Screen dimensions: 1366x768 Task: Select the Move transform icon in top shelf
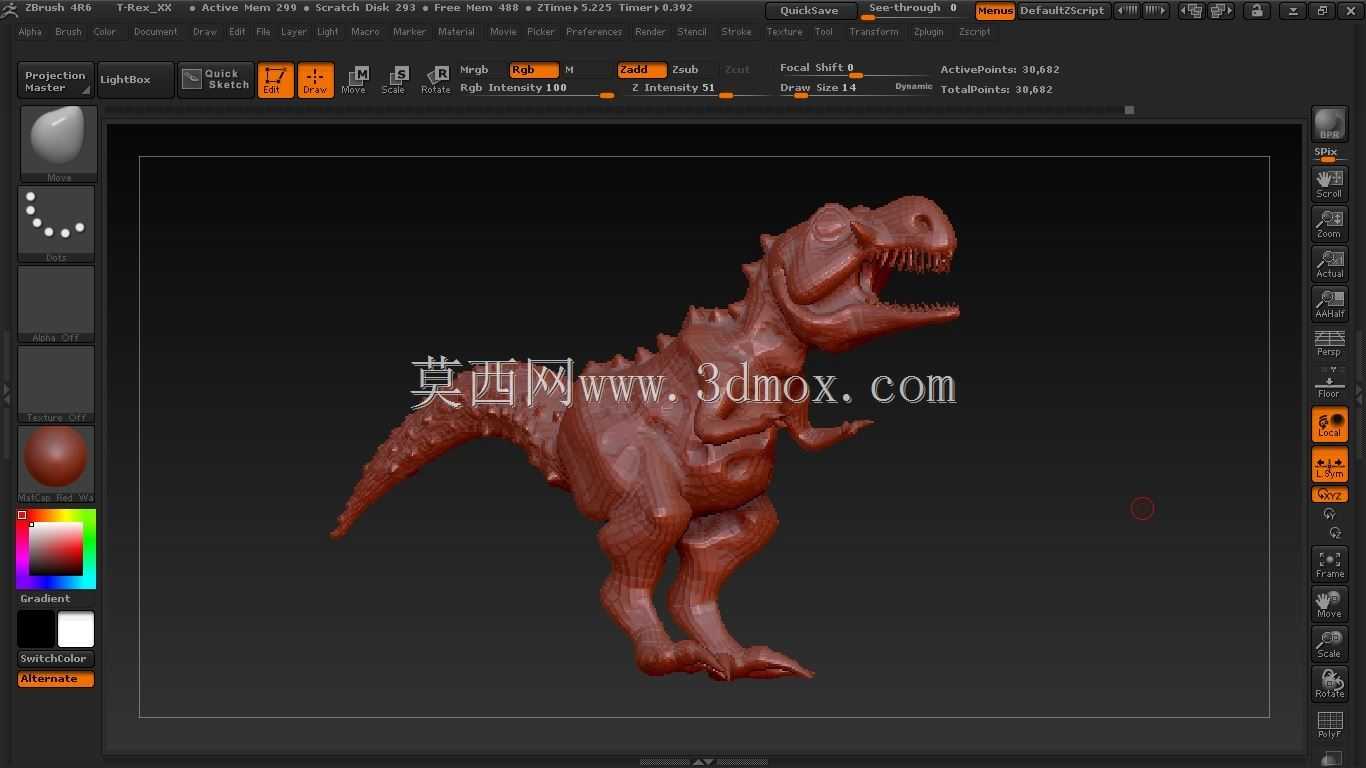point(354,80)
